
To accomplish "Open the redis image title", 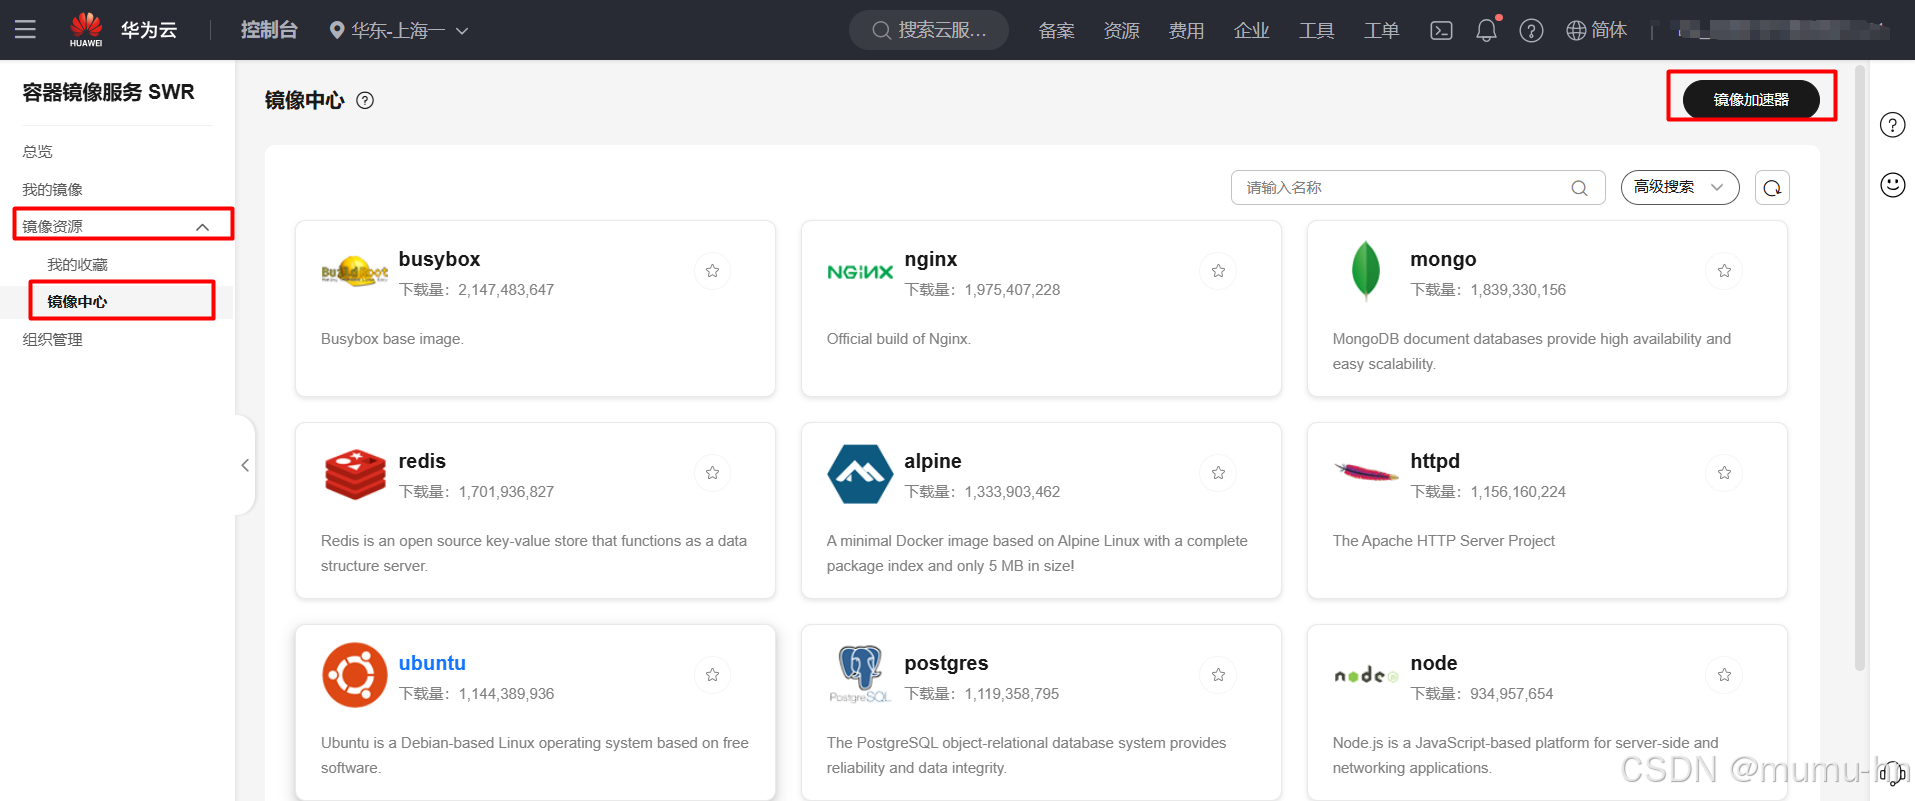I will click(x=422, y=461).
